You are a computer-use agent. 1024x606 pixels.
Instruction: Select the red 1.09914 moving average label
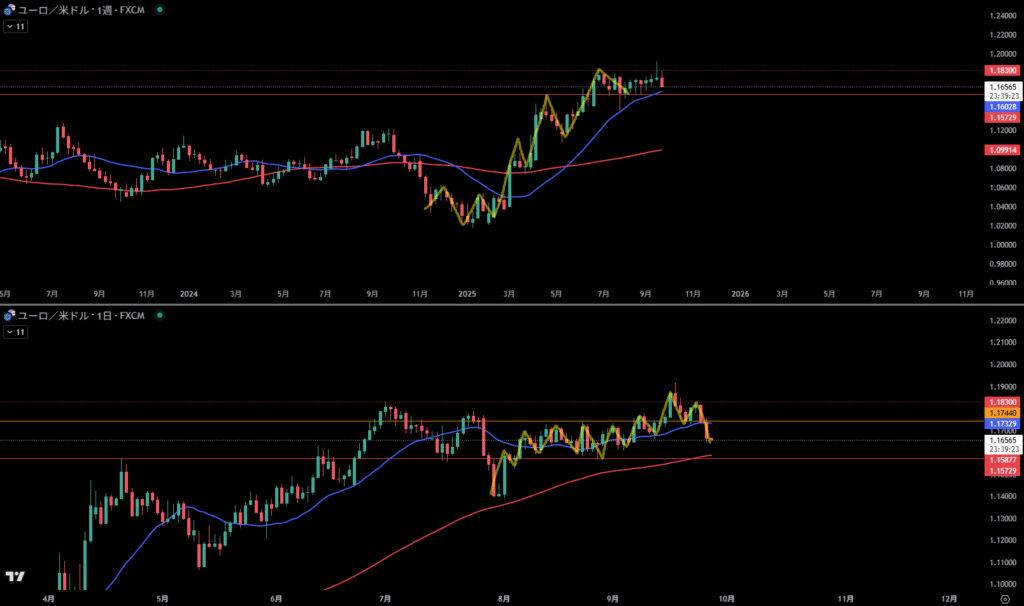[x=1003, y=150]
